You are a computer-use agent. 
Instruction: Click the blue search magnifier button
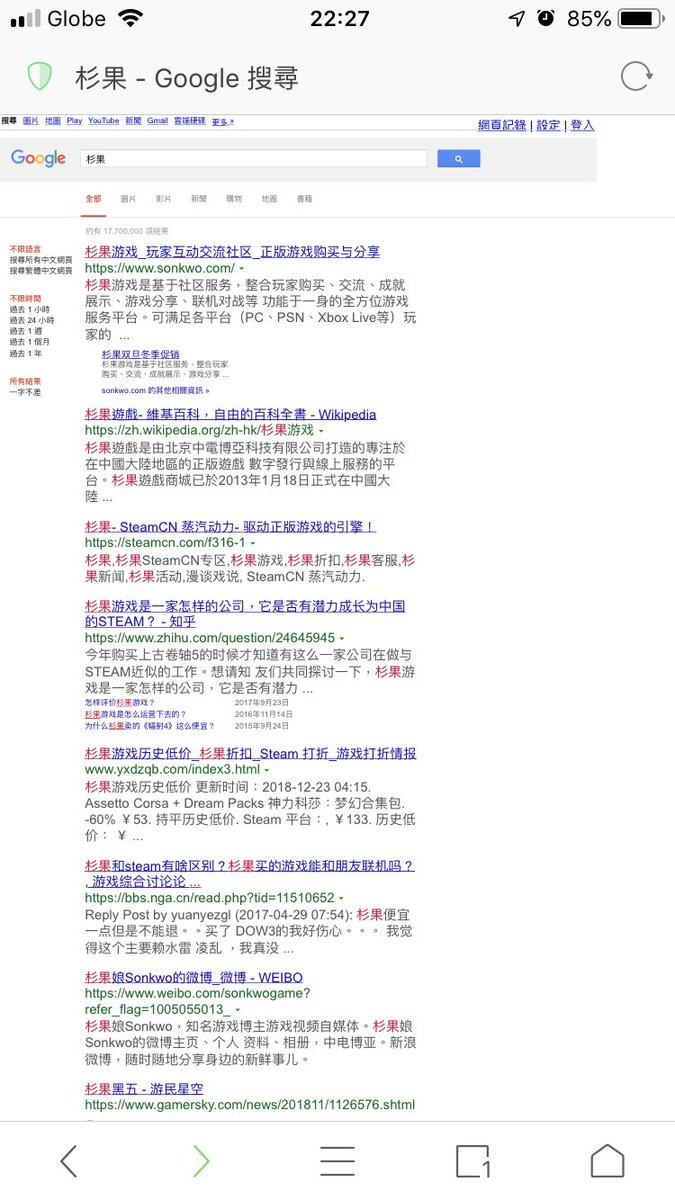click(459, 159)
